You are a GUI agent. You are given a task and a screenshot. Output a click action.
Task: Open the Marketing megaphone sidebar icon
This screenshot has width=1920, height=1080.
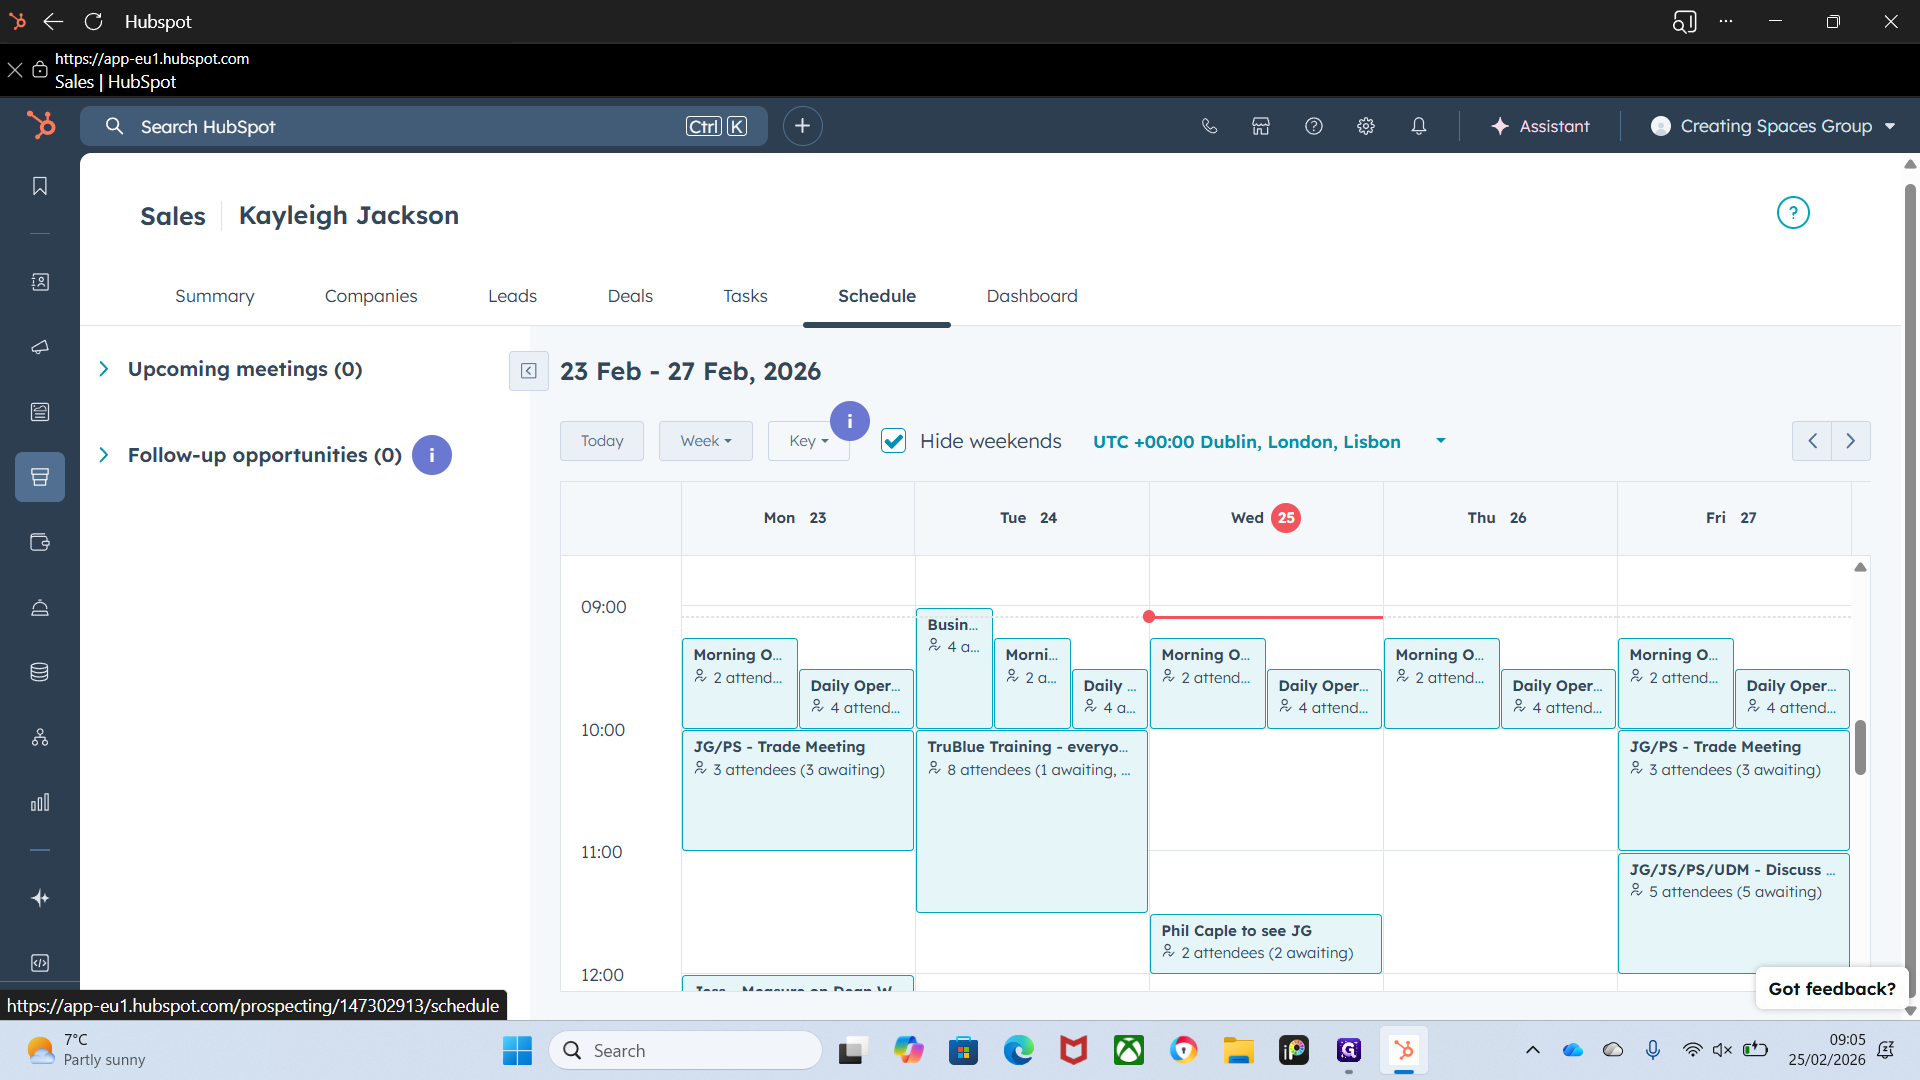click(40, 347)
